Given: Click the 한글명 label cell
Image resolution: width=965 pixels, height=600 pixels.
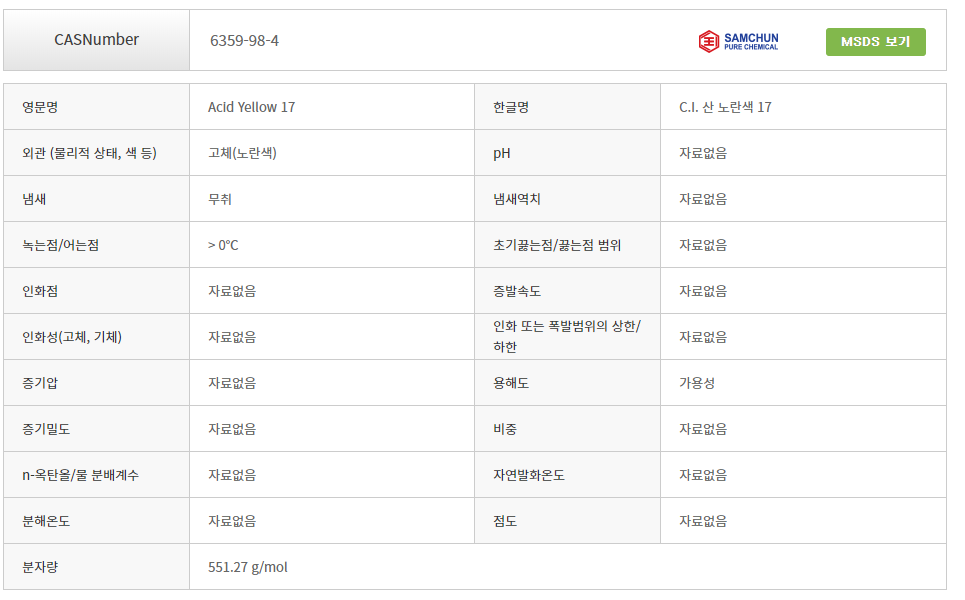Looking at the screenshot, I should tap(567, 107).
